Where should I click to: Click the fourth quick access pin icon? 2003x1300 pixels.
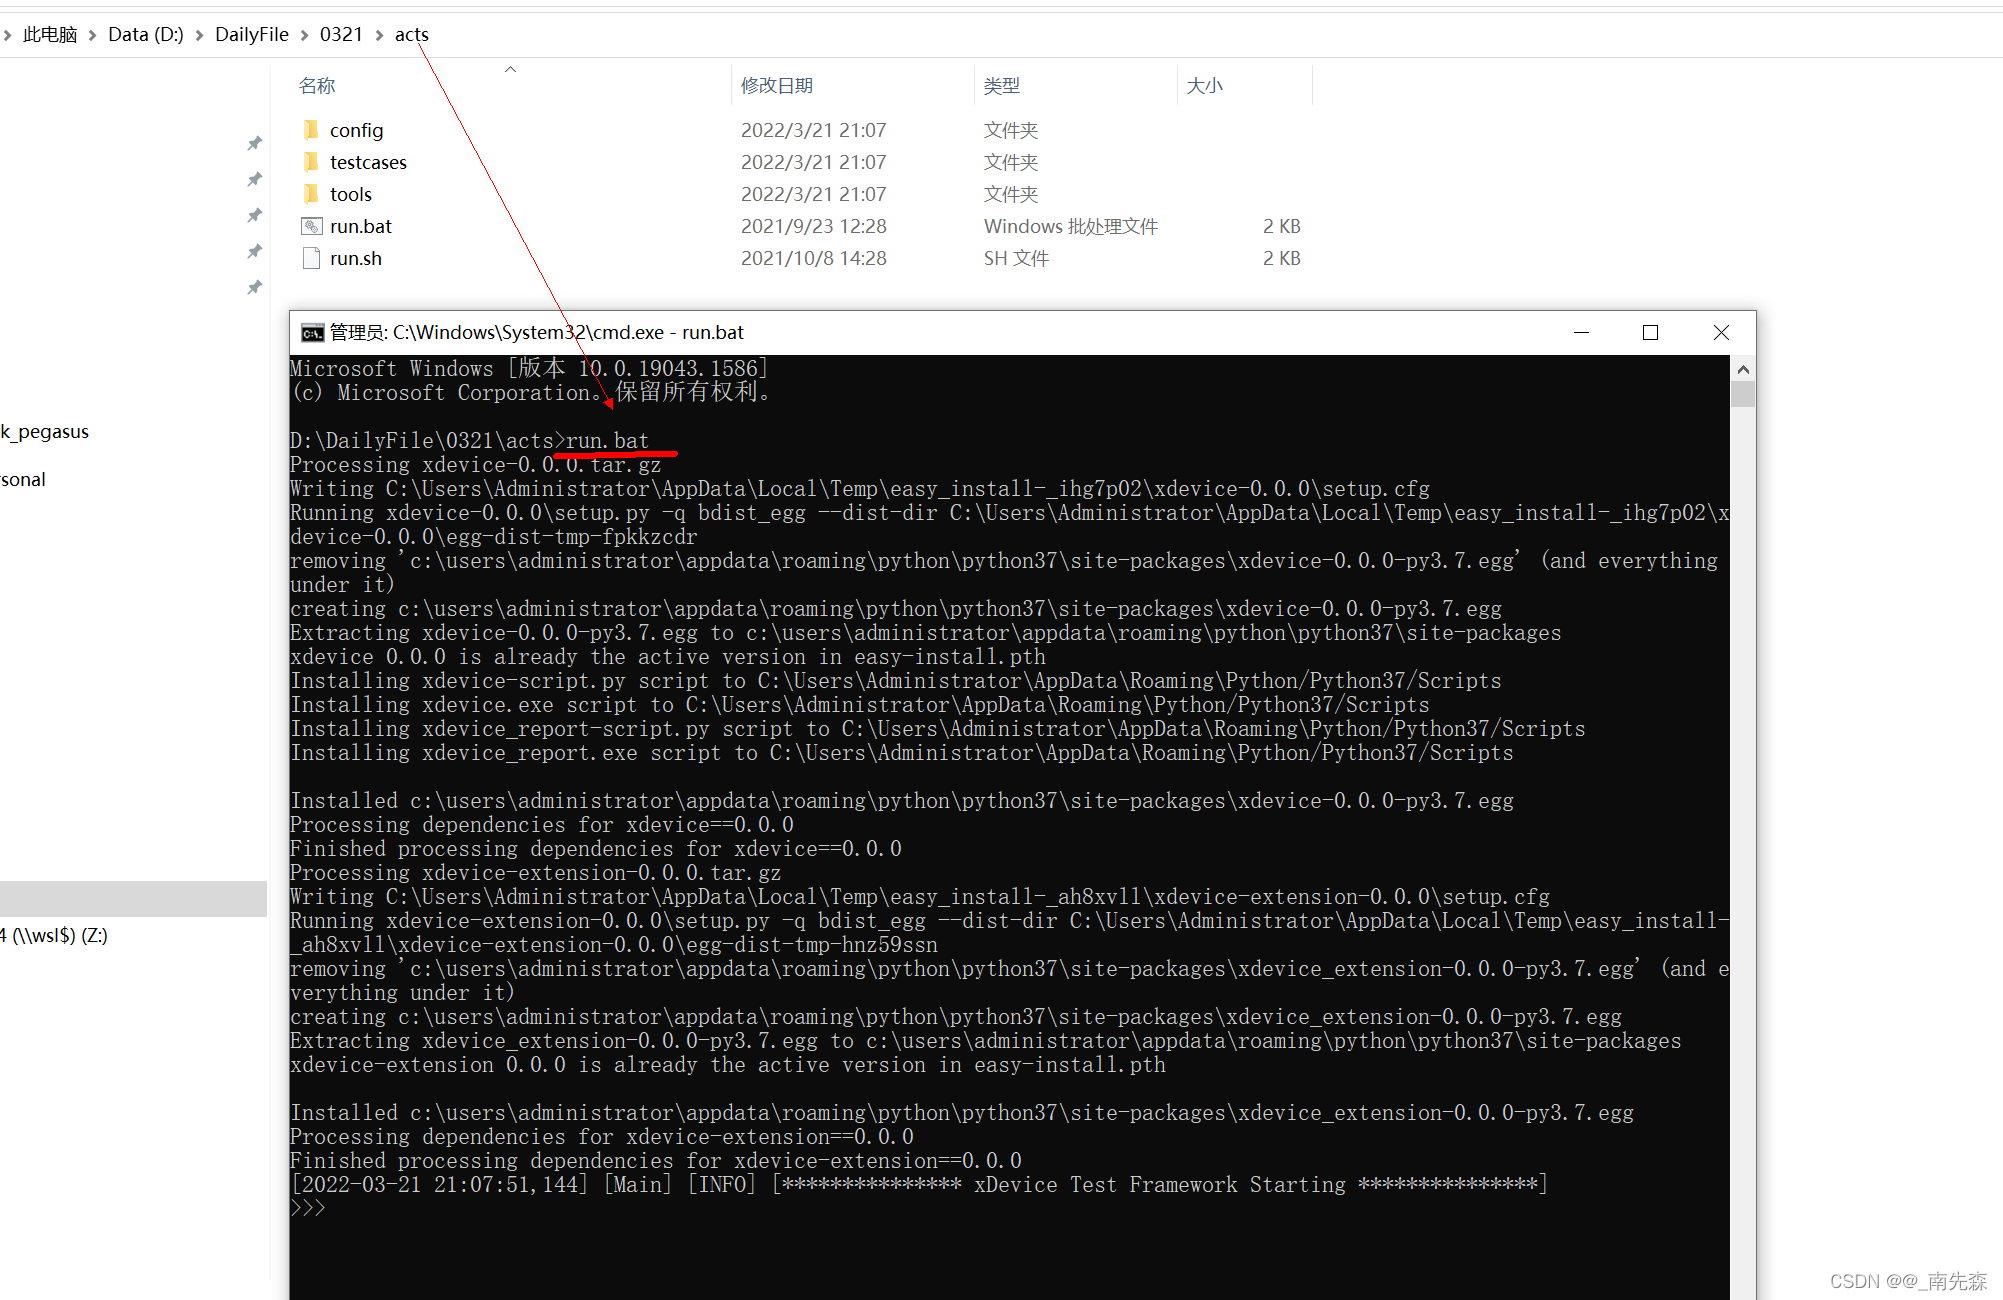255,251
